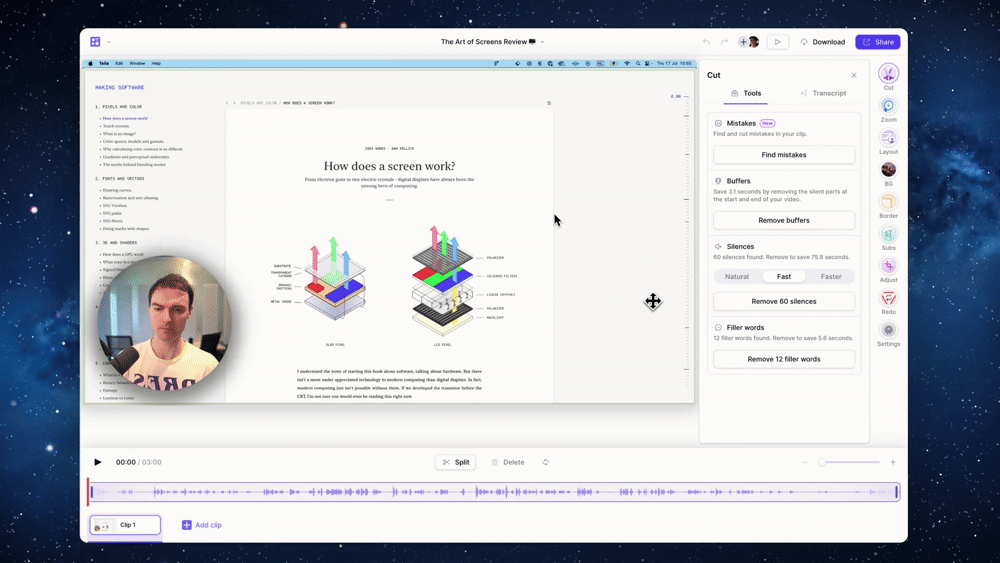The width and height of the screenshot is (1000, 563).
Task: Click the preview play button in header
Action: point(777,42)
